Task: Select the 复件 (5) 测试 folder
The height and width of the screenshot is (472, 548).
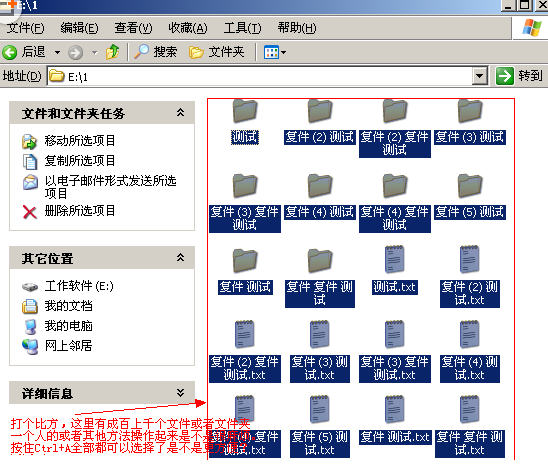Action: (x=470, y=198)
